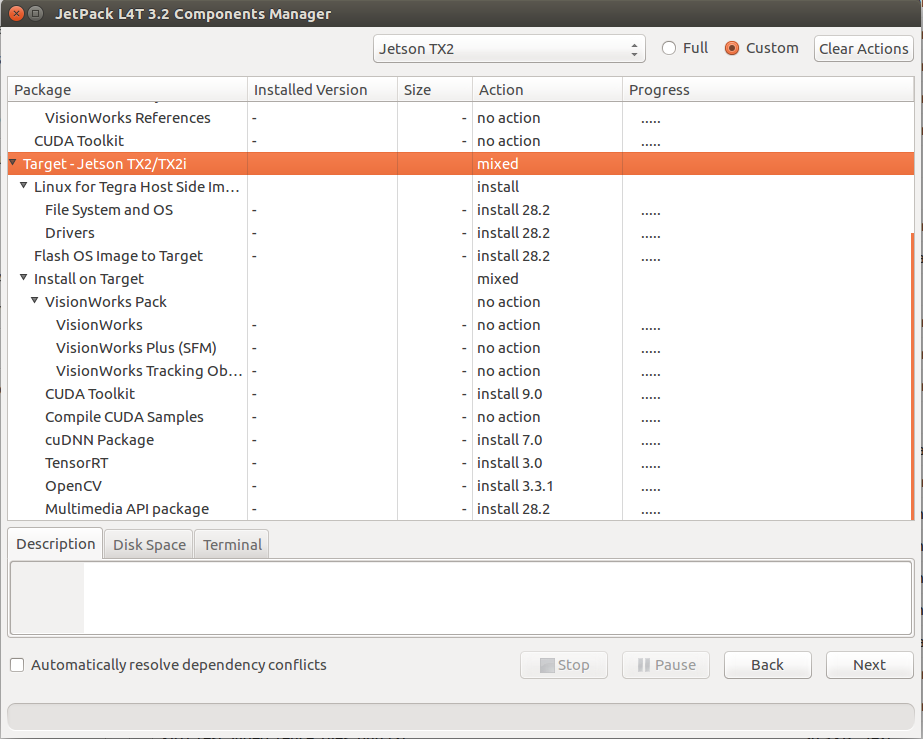Click the Clear Actions button
Screen dimensions: 923x739
click(x=864, y=49)
